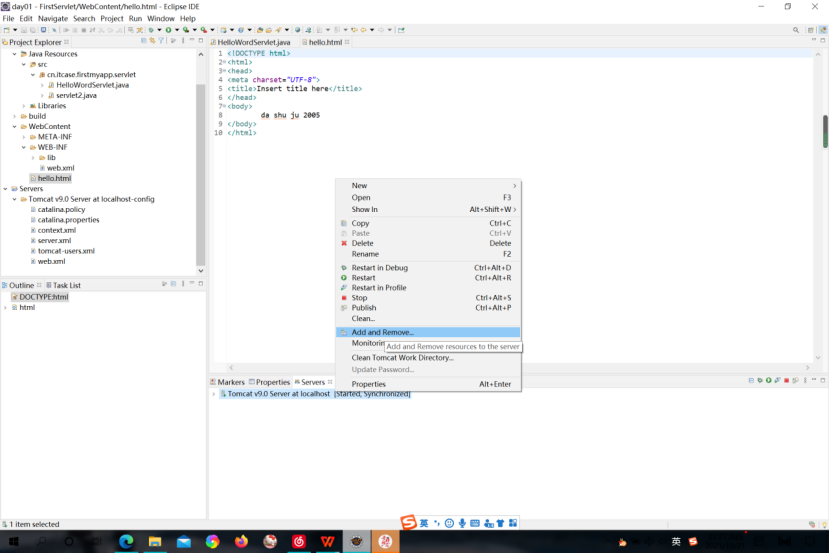Click the Sogou input S logo icon
This screenshot has height=553, width=830.
pos(408,522)
